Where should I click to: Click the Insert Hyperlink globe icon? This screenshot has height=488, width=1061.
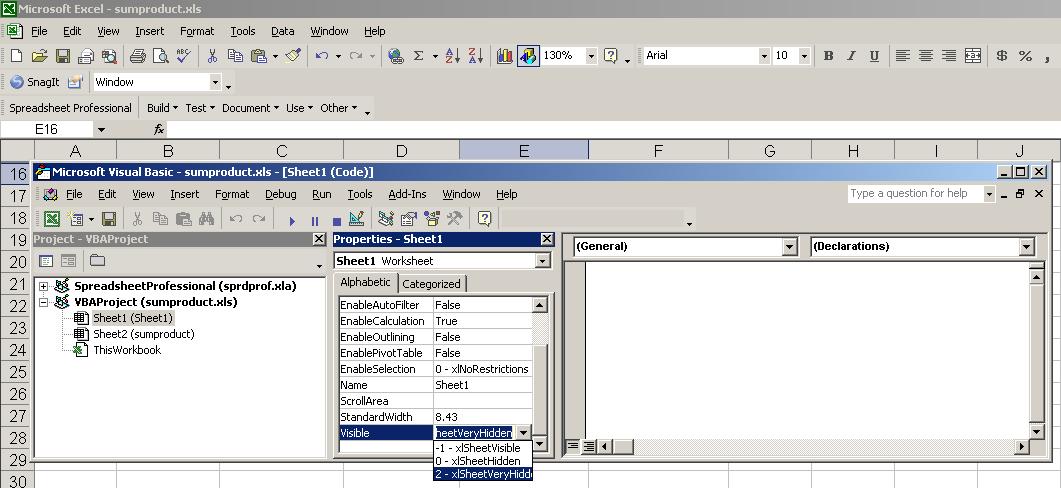tap(396, 56)
